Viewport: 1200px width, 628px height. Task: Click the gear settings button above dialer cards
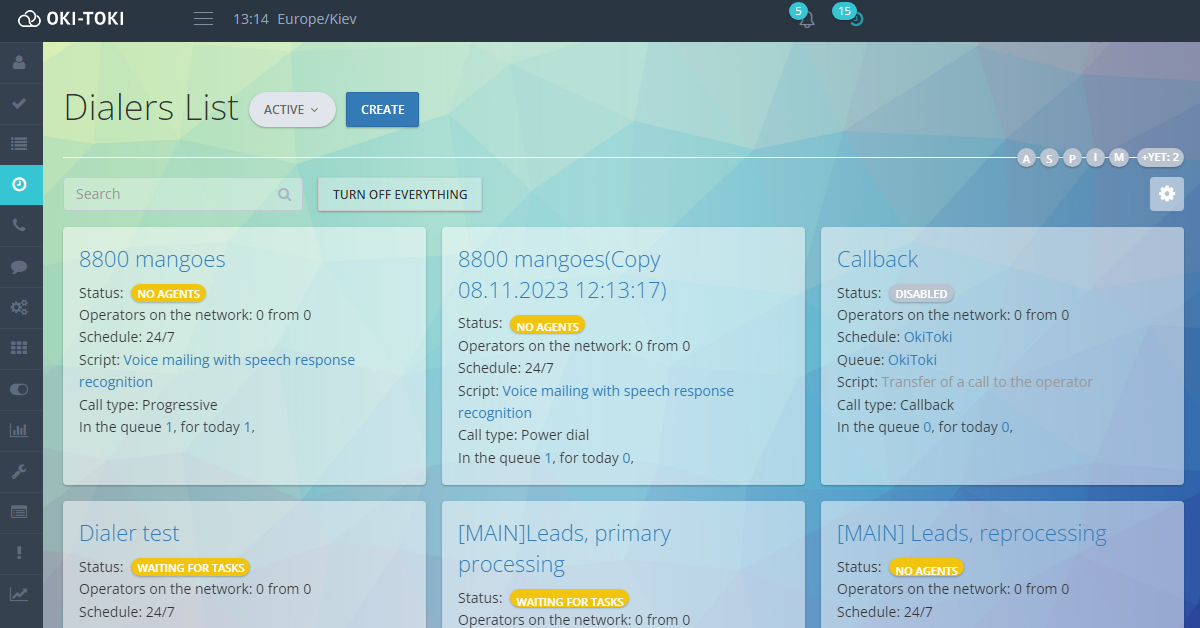point(1166,194)
